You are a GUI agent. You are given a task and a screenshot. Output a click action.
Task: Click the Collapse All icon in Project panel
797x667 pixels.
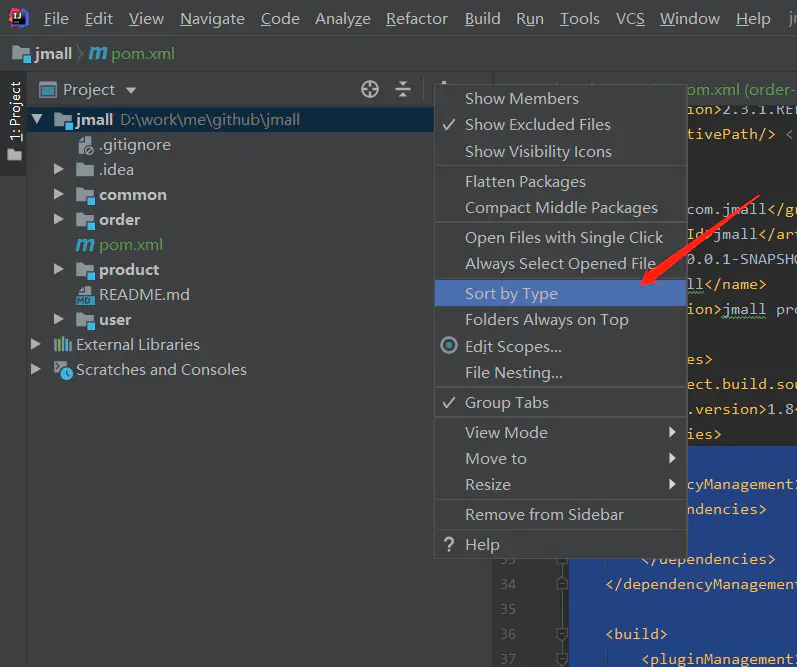pos(403,90)
